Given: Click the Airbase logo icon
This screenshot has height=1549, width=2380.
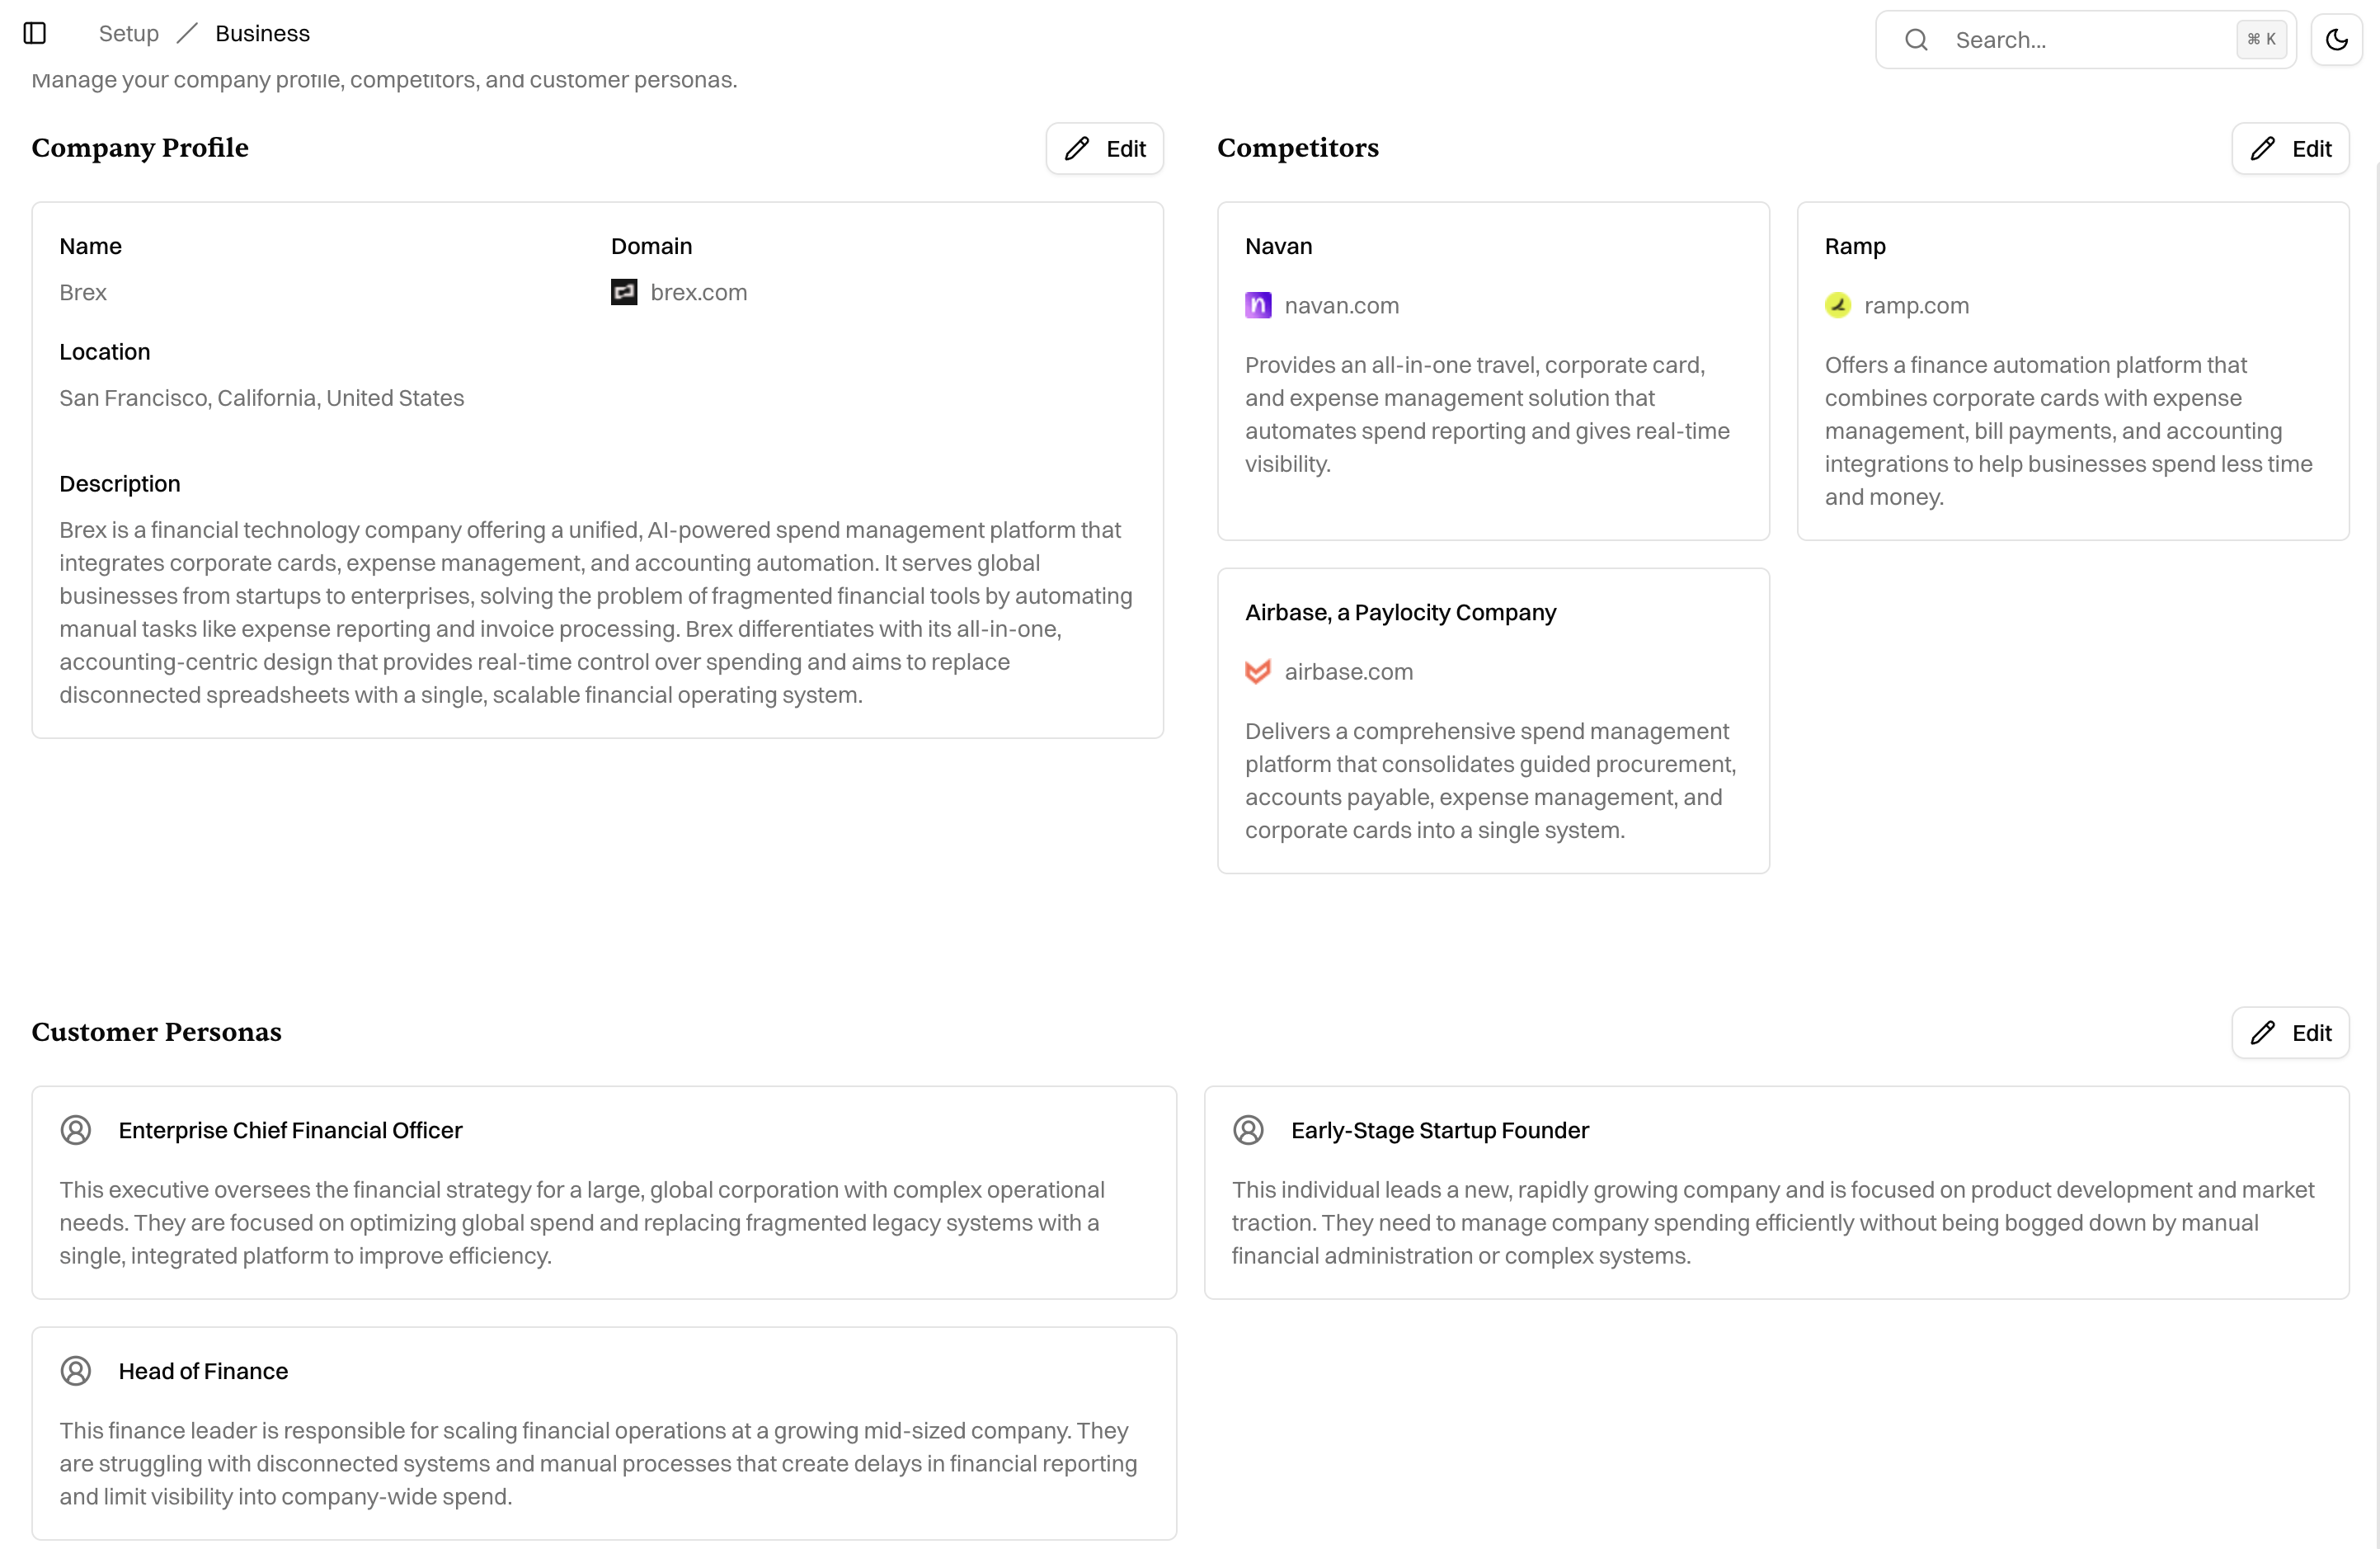Looking at the screenshot, I should [1257, 672].
